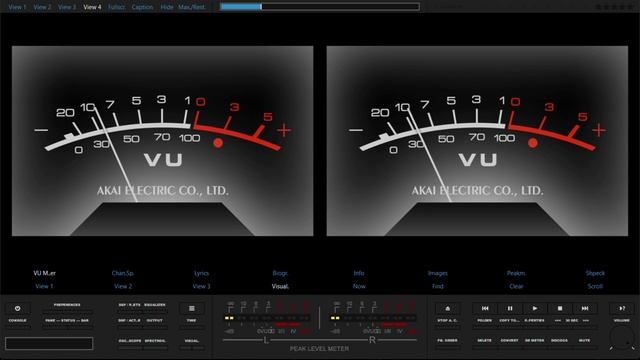This screenshot has width=640, height=360.
Task: Click Now under Info
Action: point(359,286)
